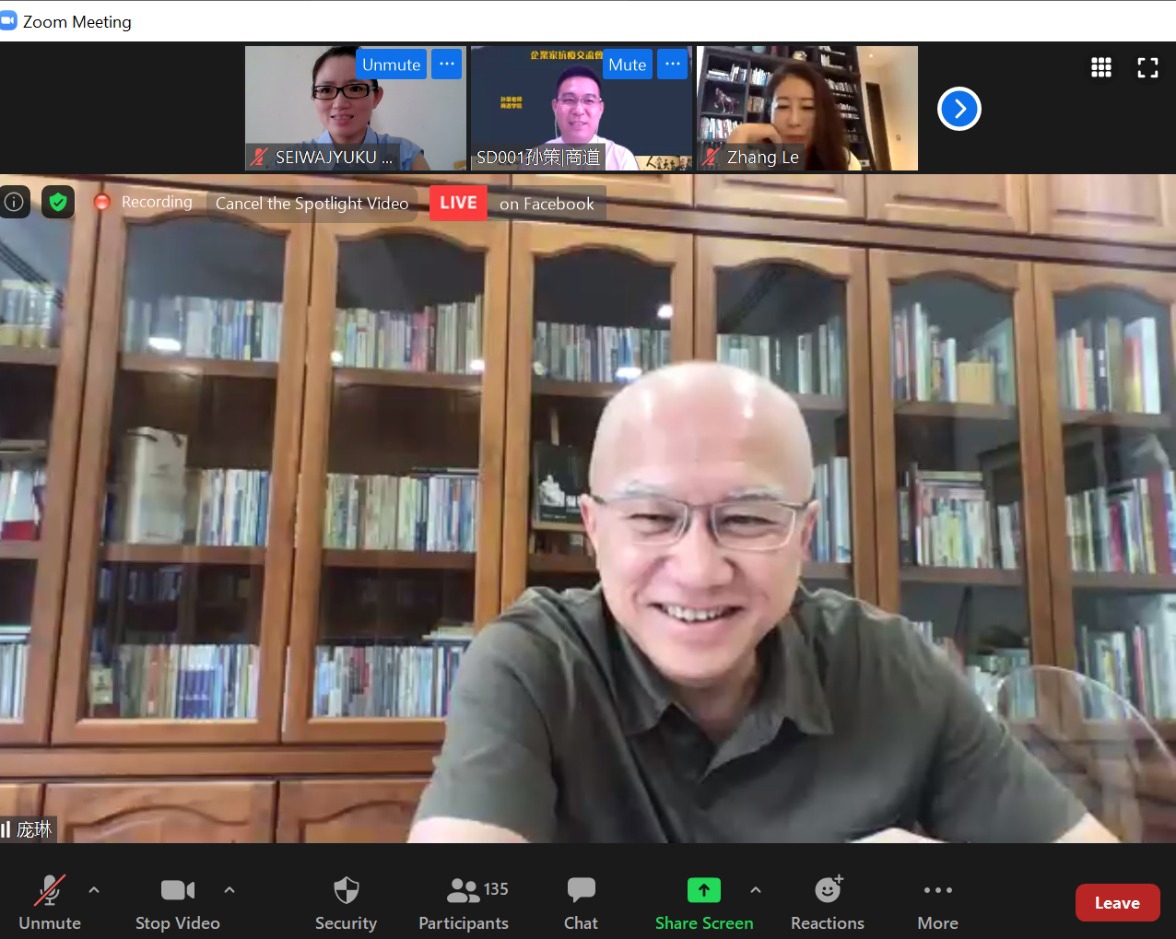This screenshot has width=1176, height=939.
Task: Toggle camera with Stop Video button
Action: pos(177,902)
